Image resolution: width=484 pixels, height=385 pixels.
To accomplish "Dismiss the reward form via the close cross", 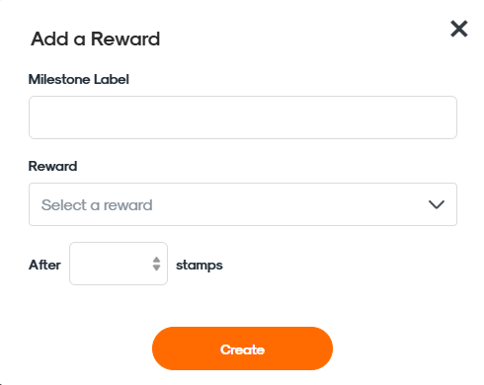I will (459, 29).
